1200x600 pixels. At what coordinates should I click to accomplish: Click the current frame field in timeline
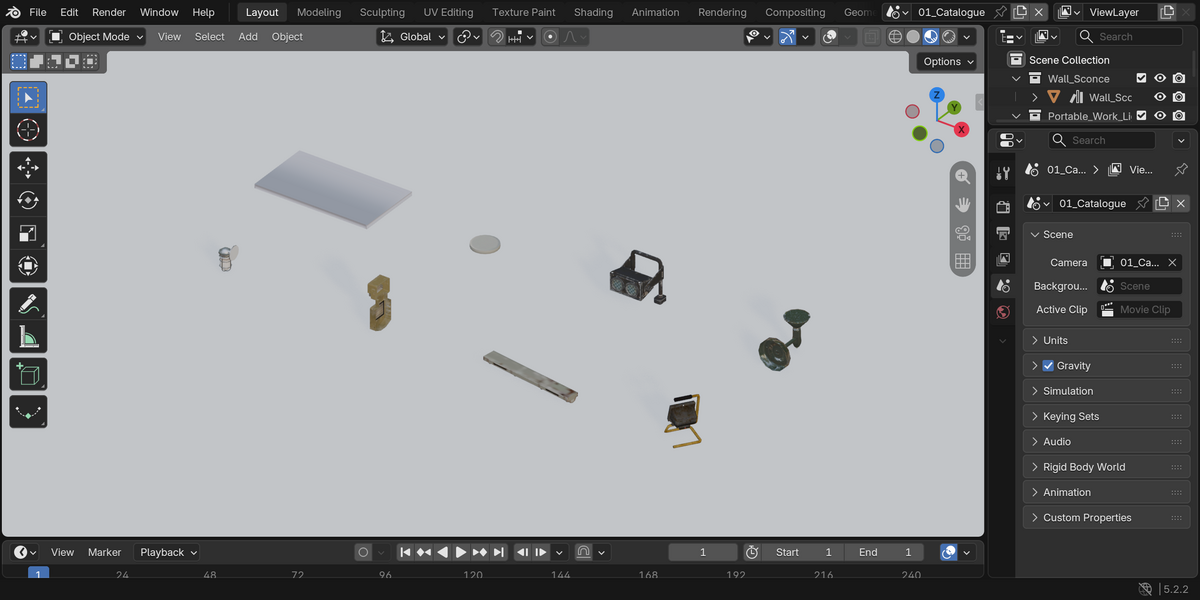[x=703, y=552]
